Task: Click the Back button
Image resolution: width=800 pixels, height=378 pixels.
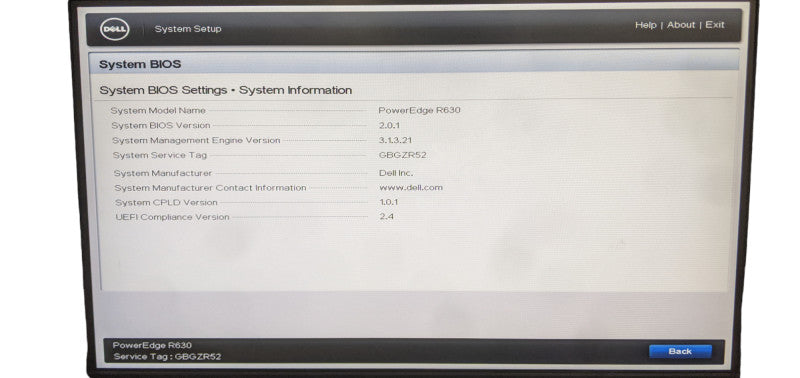Action: [680, 351]
